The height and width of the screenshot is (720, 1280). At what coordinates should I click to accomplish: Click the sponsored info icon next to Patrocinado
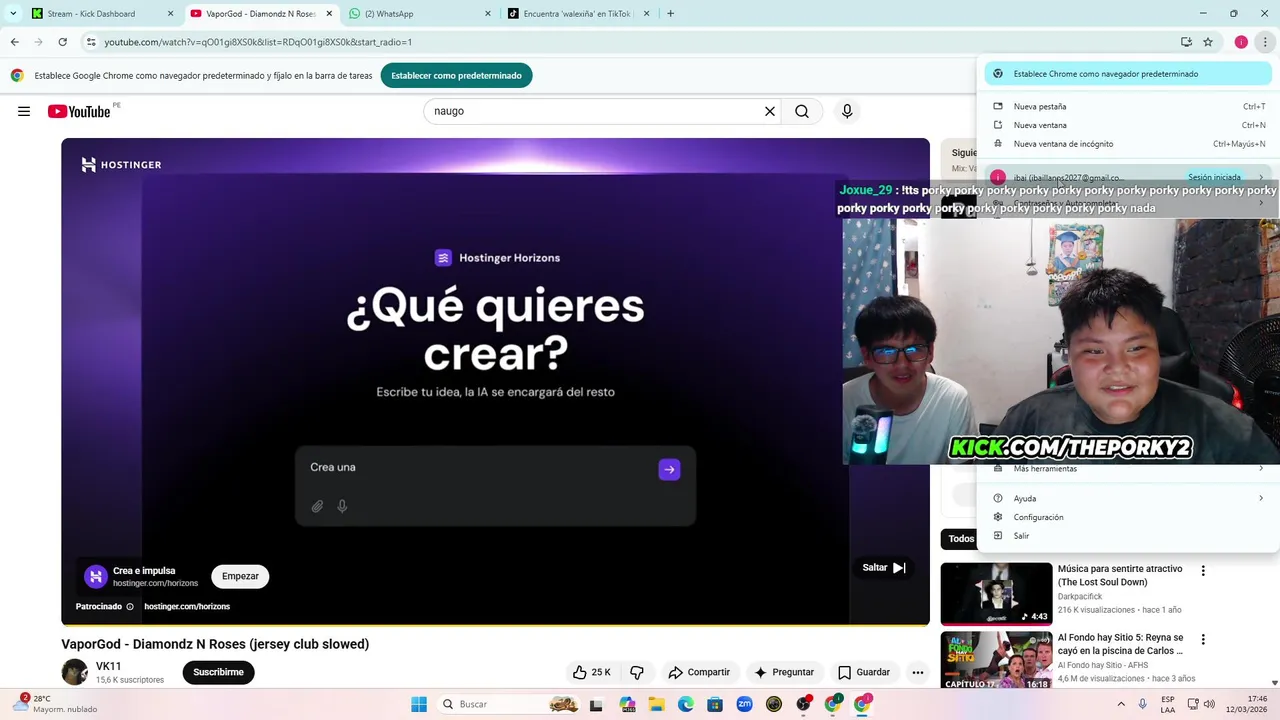click(x=130, y=607)
